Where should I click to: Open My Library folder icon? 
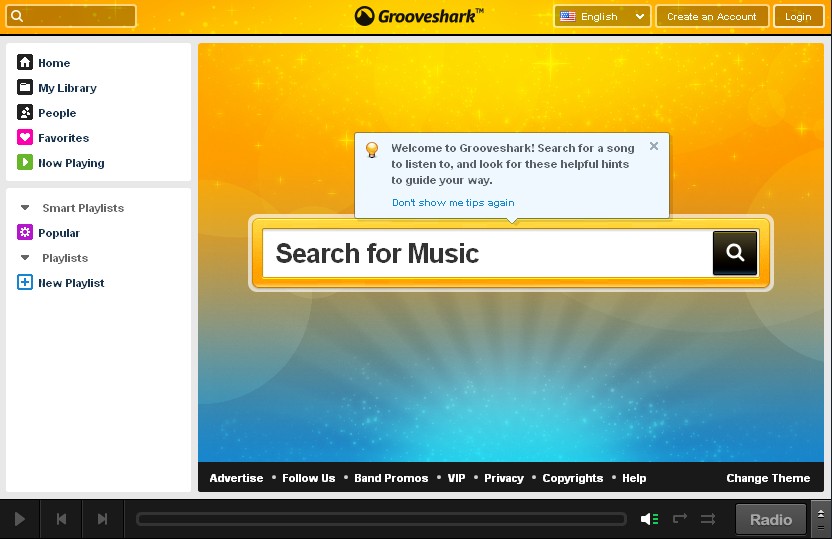tap(25, 88)
